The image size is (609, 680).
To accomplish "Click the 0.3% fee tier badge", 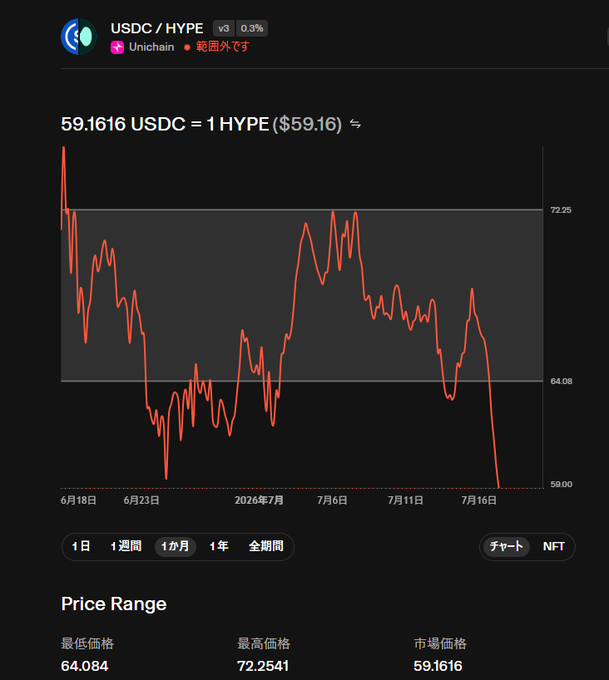I will [x=252, y=29].
